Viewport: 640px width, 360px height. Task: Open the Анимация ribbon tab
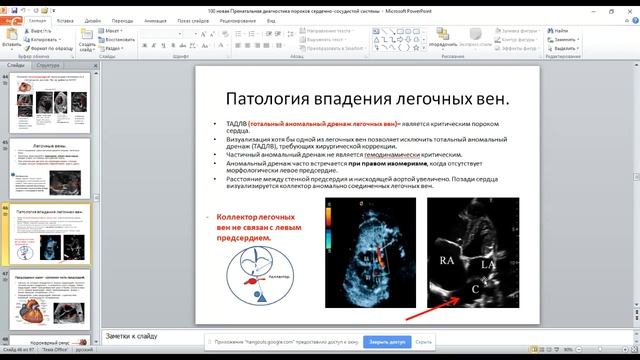pyautogui.click(x=155, y=21)
